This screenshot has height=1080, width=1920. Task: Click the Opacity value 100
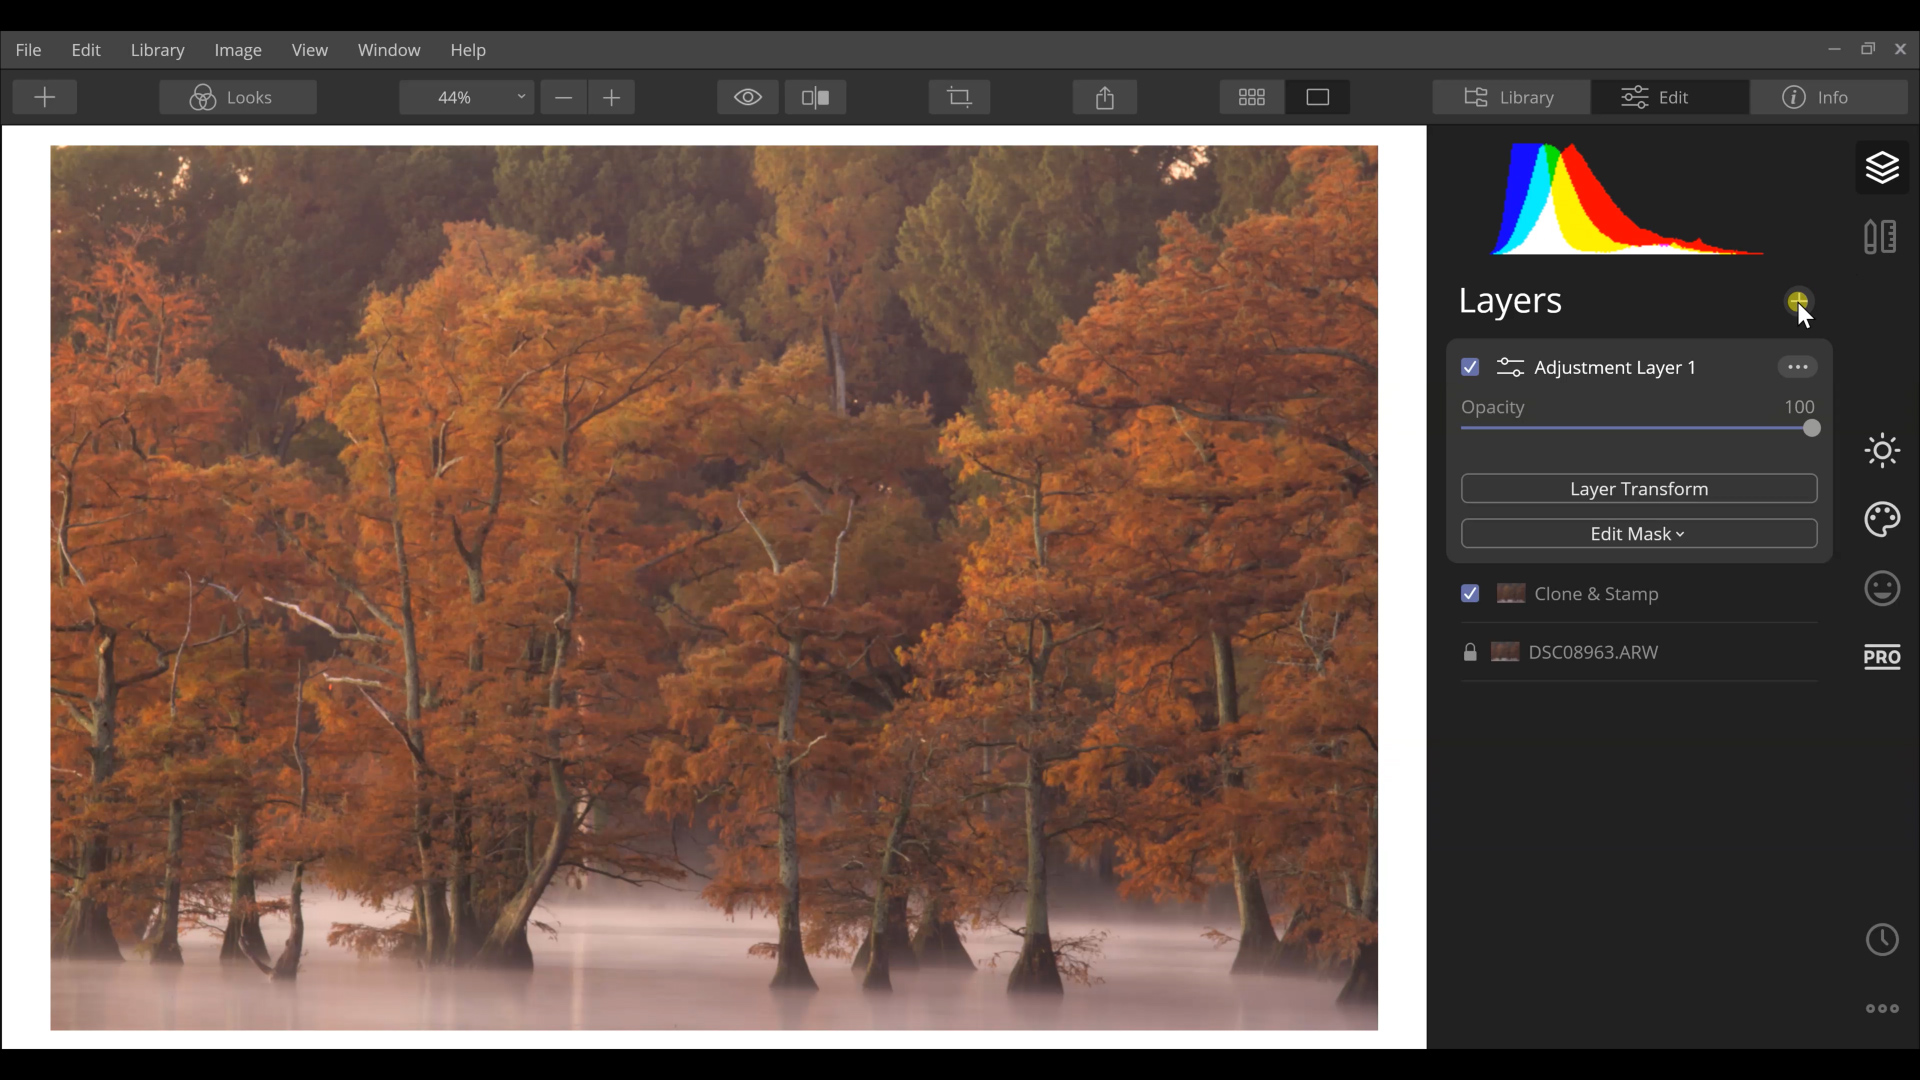pos(1799,407)
